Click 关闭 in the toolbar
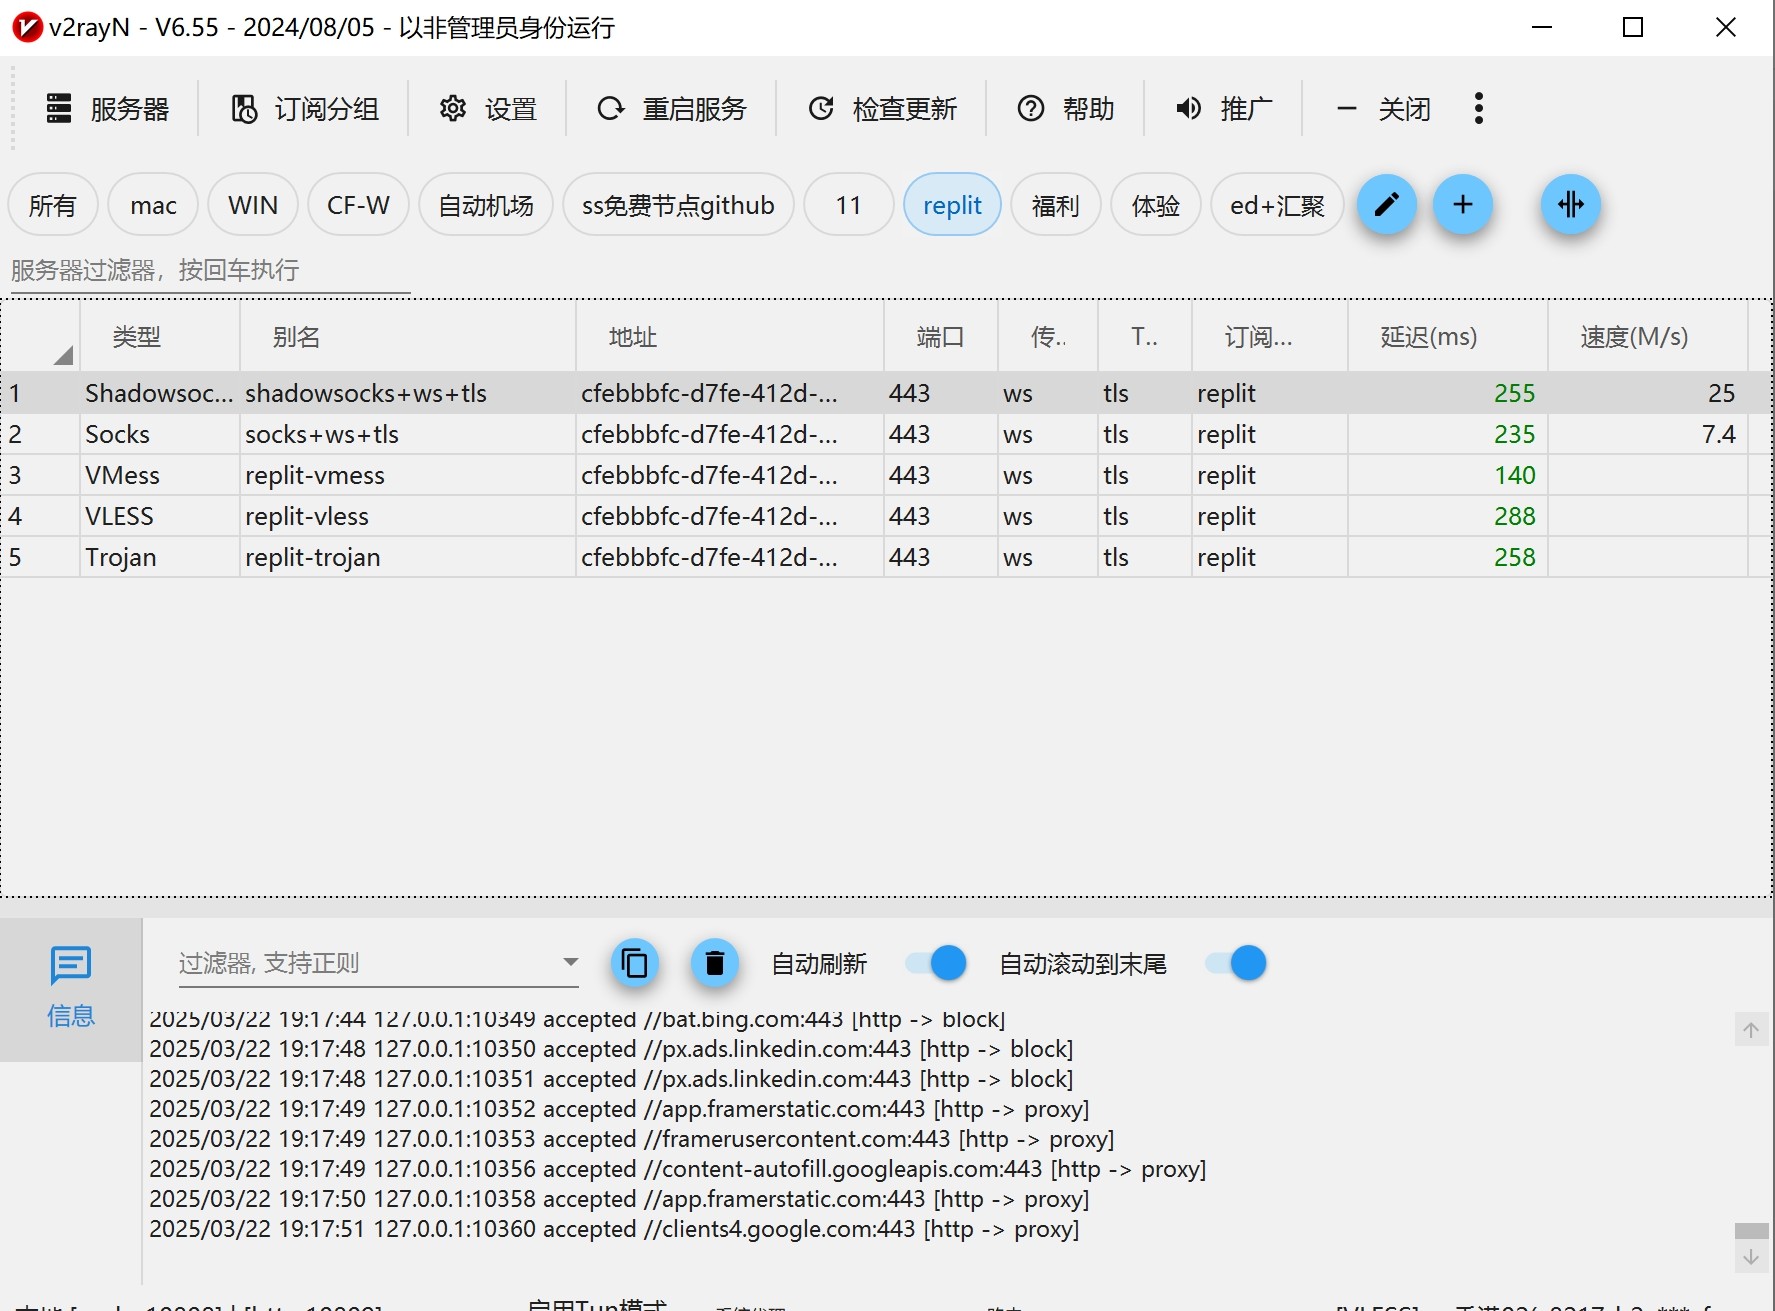Viewport: 1775px width, 1311px height. point(1383,109)
